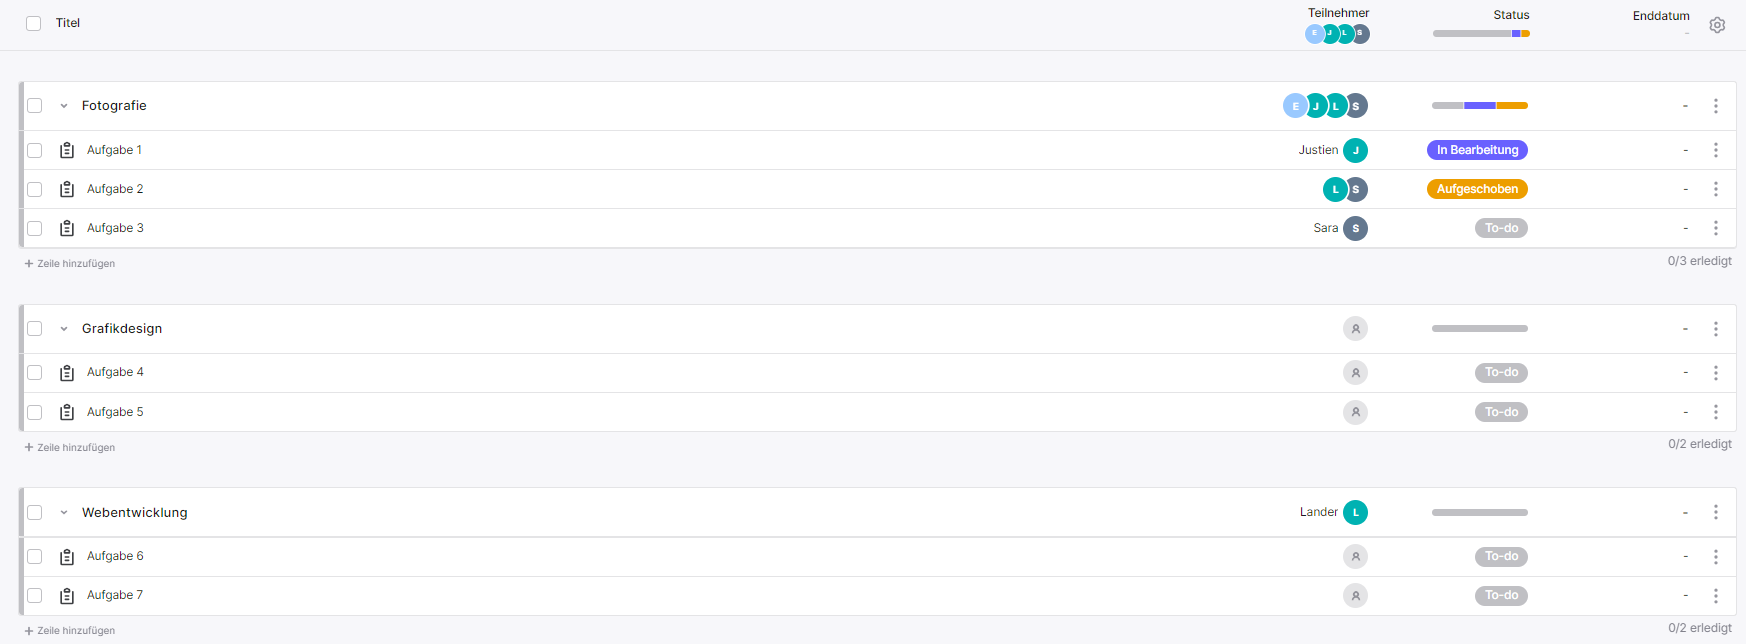Click Justien's avatar on Aufgabe 1
Viewport: 1746px width, 644px height.
(1355, 150)
